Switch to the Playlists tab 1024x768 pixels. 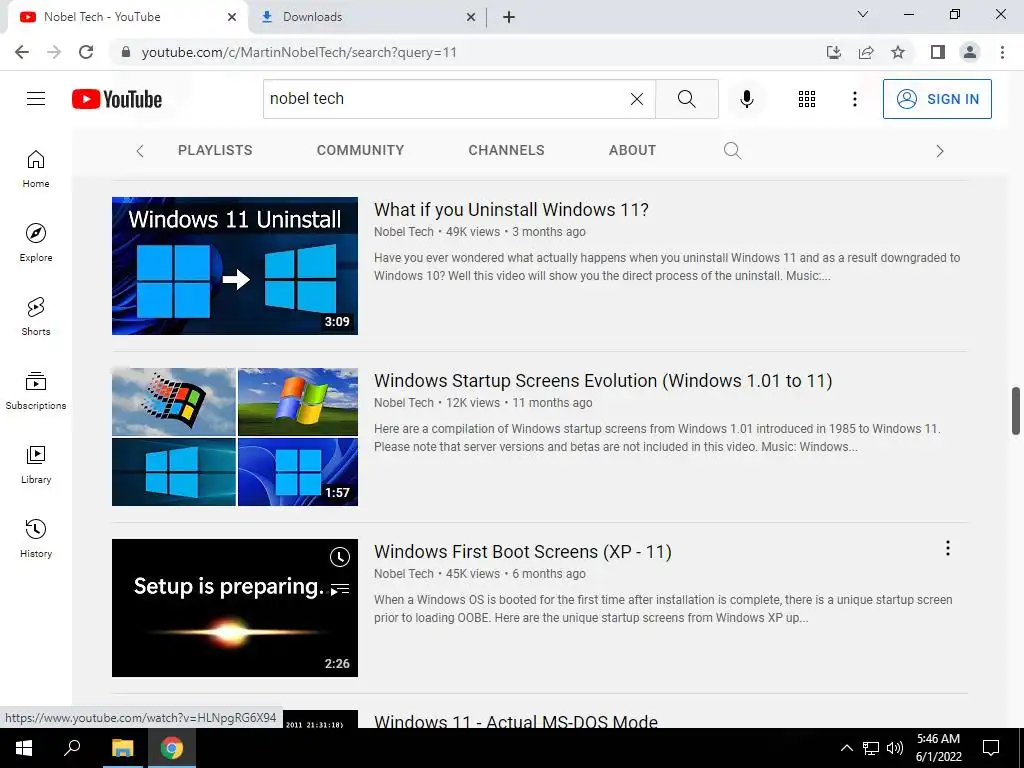pyautogui.click(x=215, y=150)
